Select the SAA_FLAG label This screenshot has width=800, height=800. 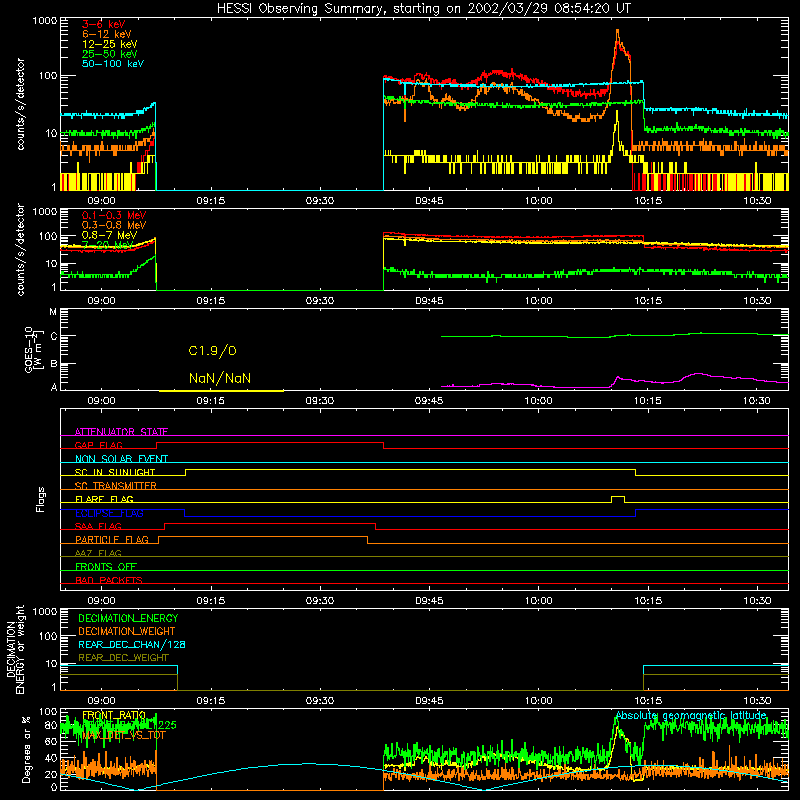click(98, 526)
